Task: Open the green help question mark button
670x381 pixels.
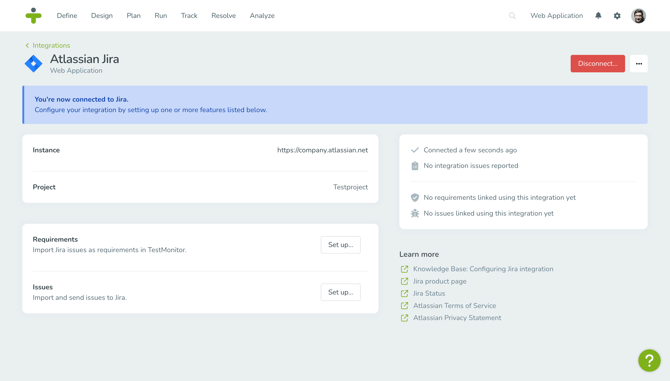Action: (649, 360)
